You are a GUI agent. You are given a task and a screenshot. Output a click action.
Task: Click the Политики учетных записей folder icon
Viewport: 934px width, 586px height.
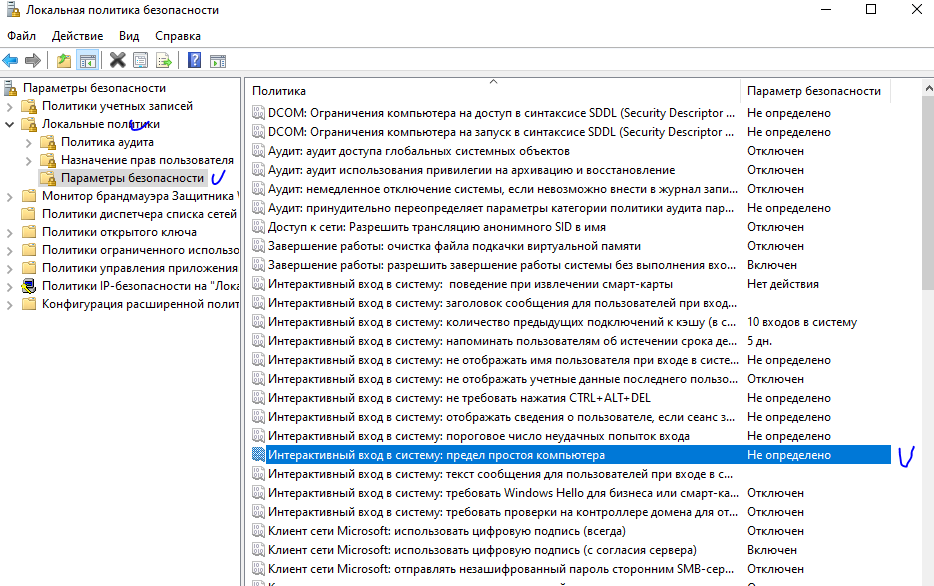click(x=28, y=106)
